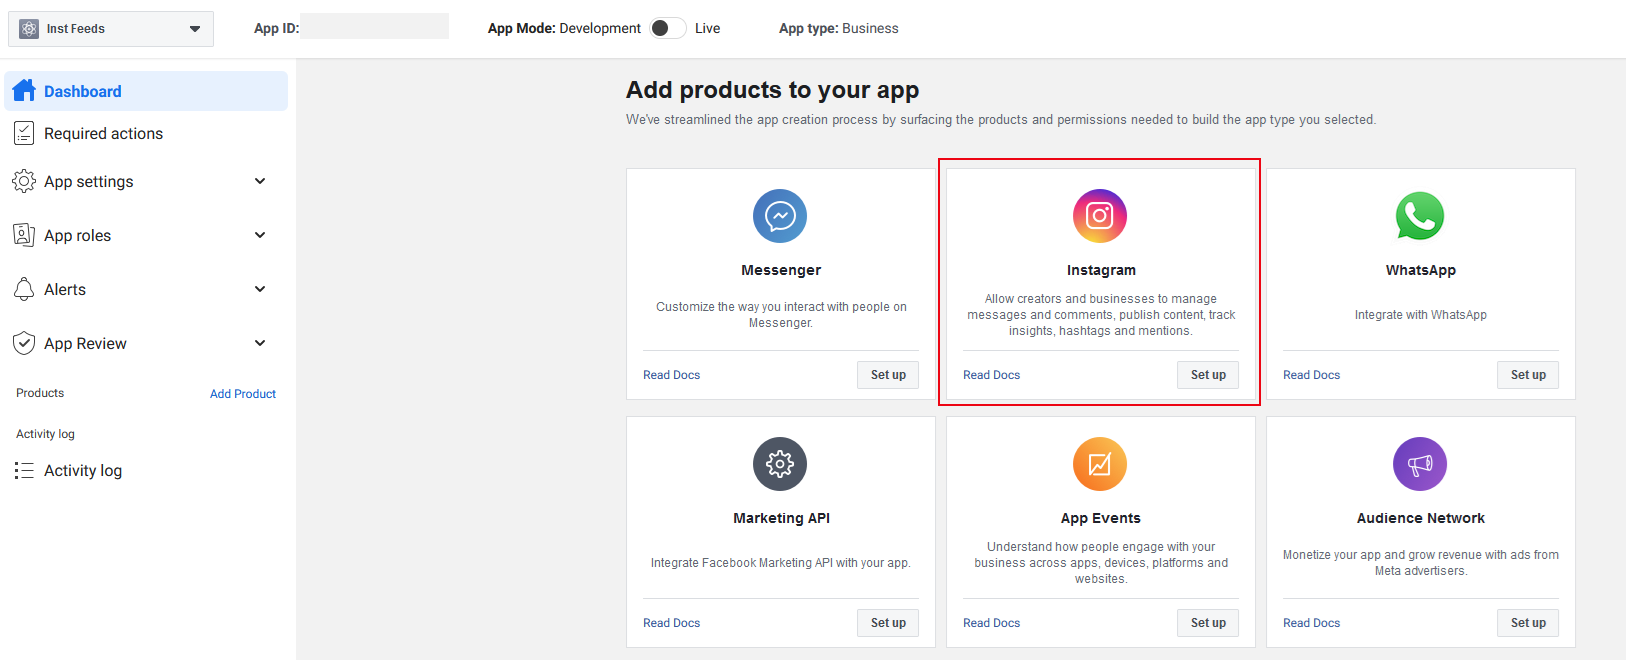
Task: Open the Inst Feeds app selector dropdown
Action: click(x=111, y=29)
